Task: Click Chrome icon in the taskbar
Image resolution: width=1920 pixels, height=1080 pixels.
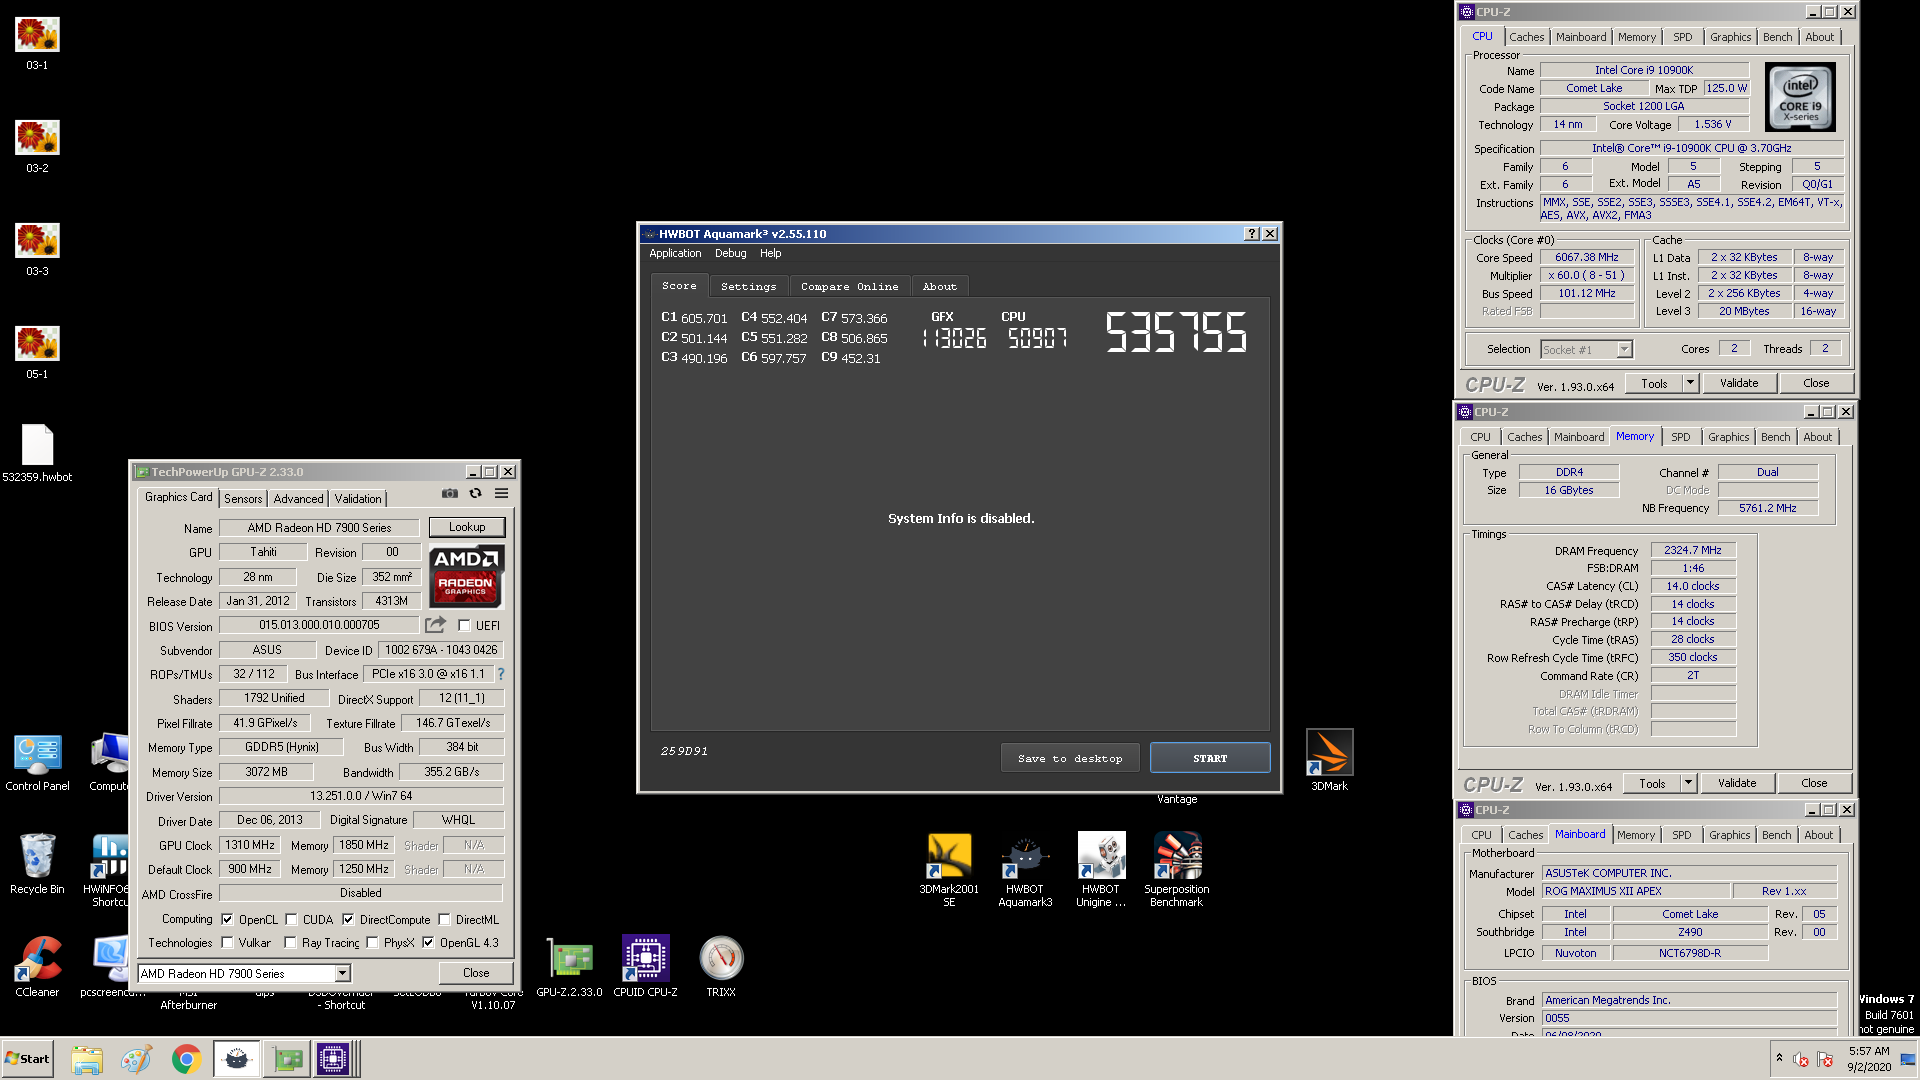Action: 186,1059
